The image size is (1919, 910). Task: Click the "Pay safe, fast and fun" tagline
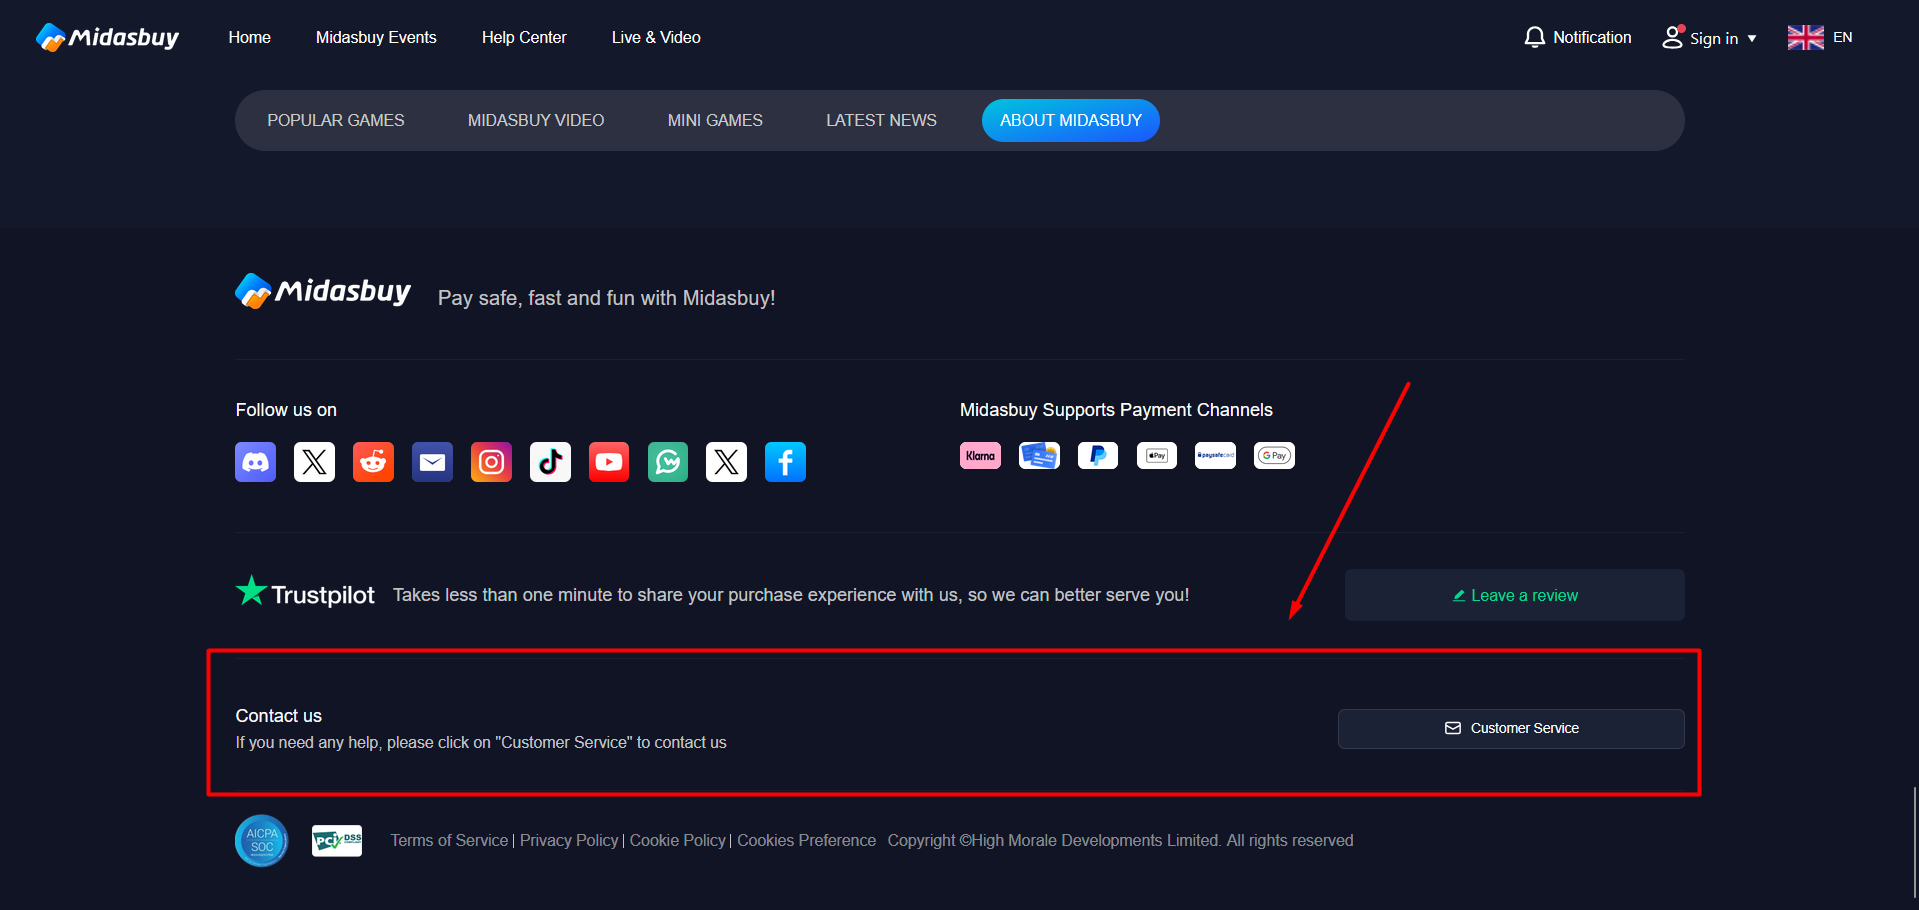coord(607,298)
